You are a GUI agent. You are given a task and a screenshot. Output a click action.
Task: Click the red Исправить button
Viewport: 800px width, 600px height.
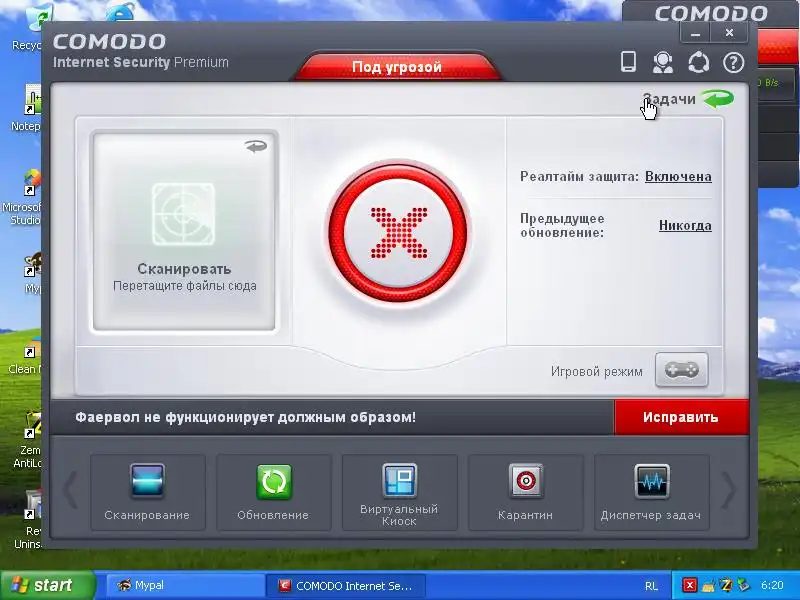[x=681, y=417]
